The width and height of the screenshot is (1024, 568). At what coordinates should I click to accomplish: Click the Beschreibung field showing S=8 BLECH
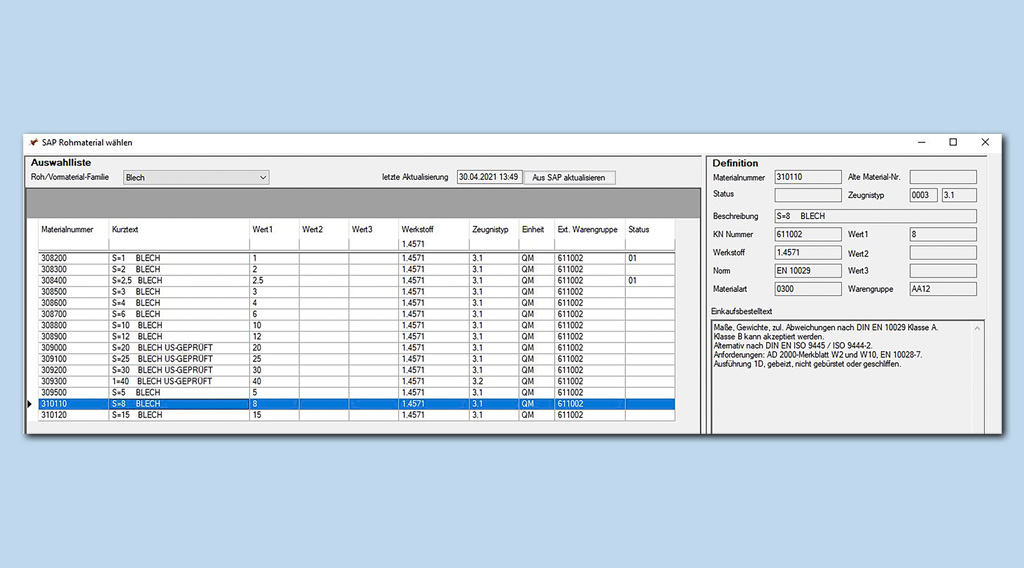click(875, 216)
